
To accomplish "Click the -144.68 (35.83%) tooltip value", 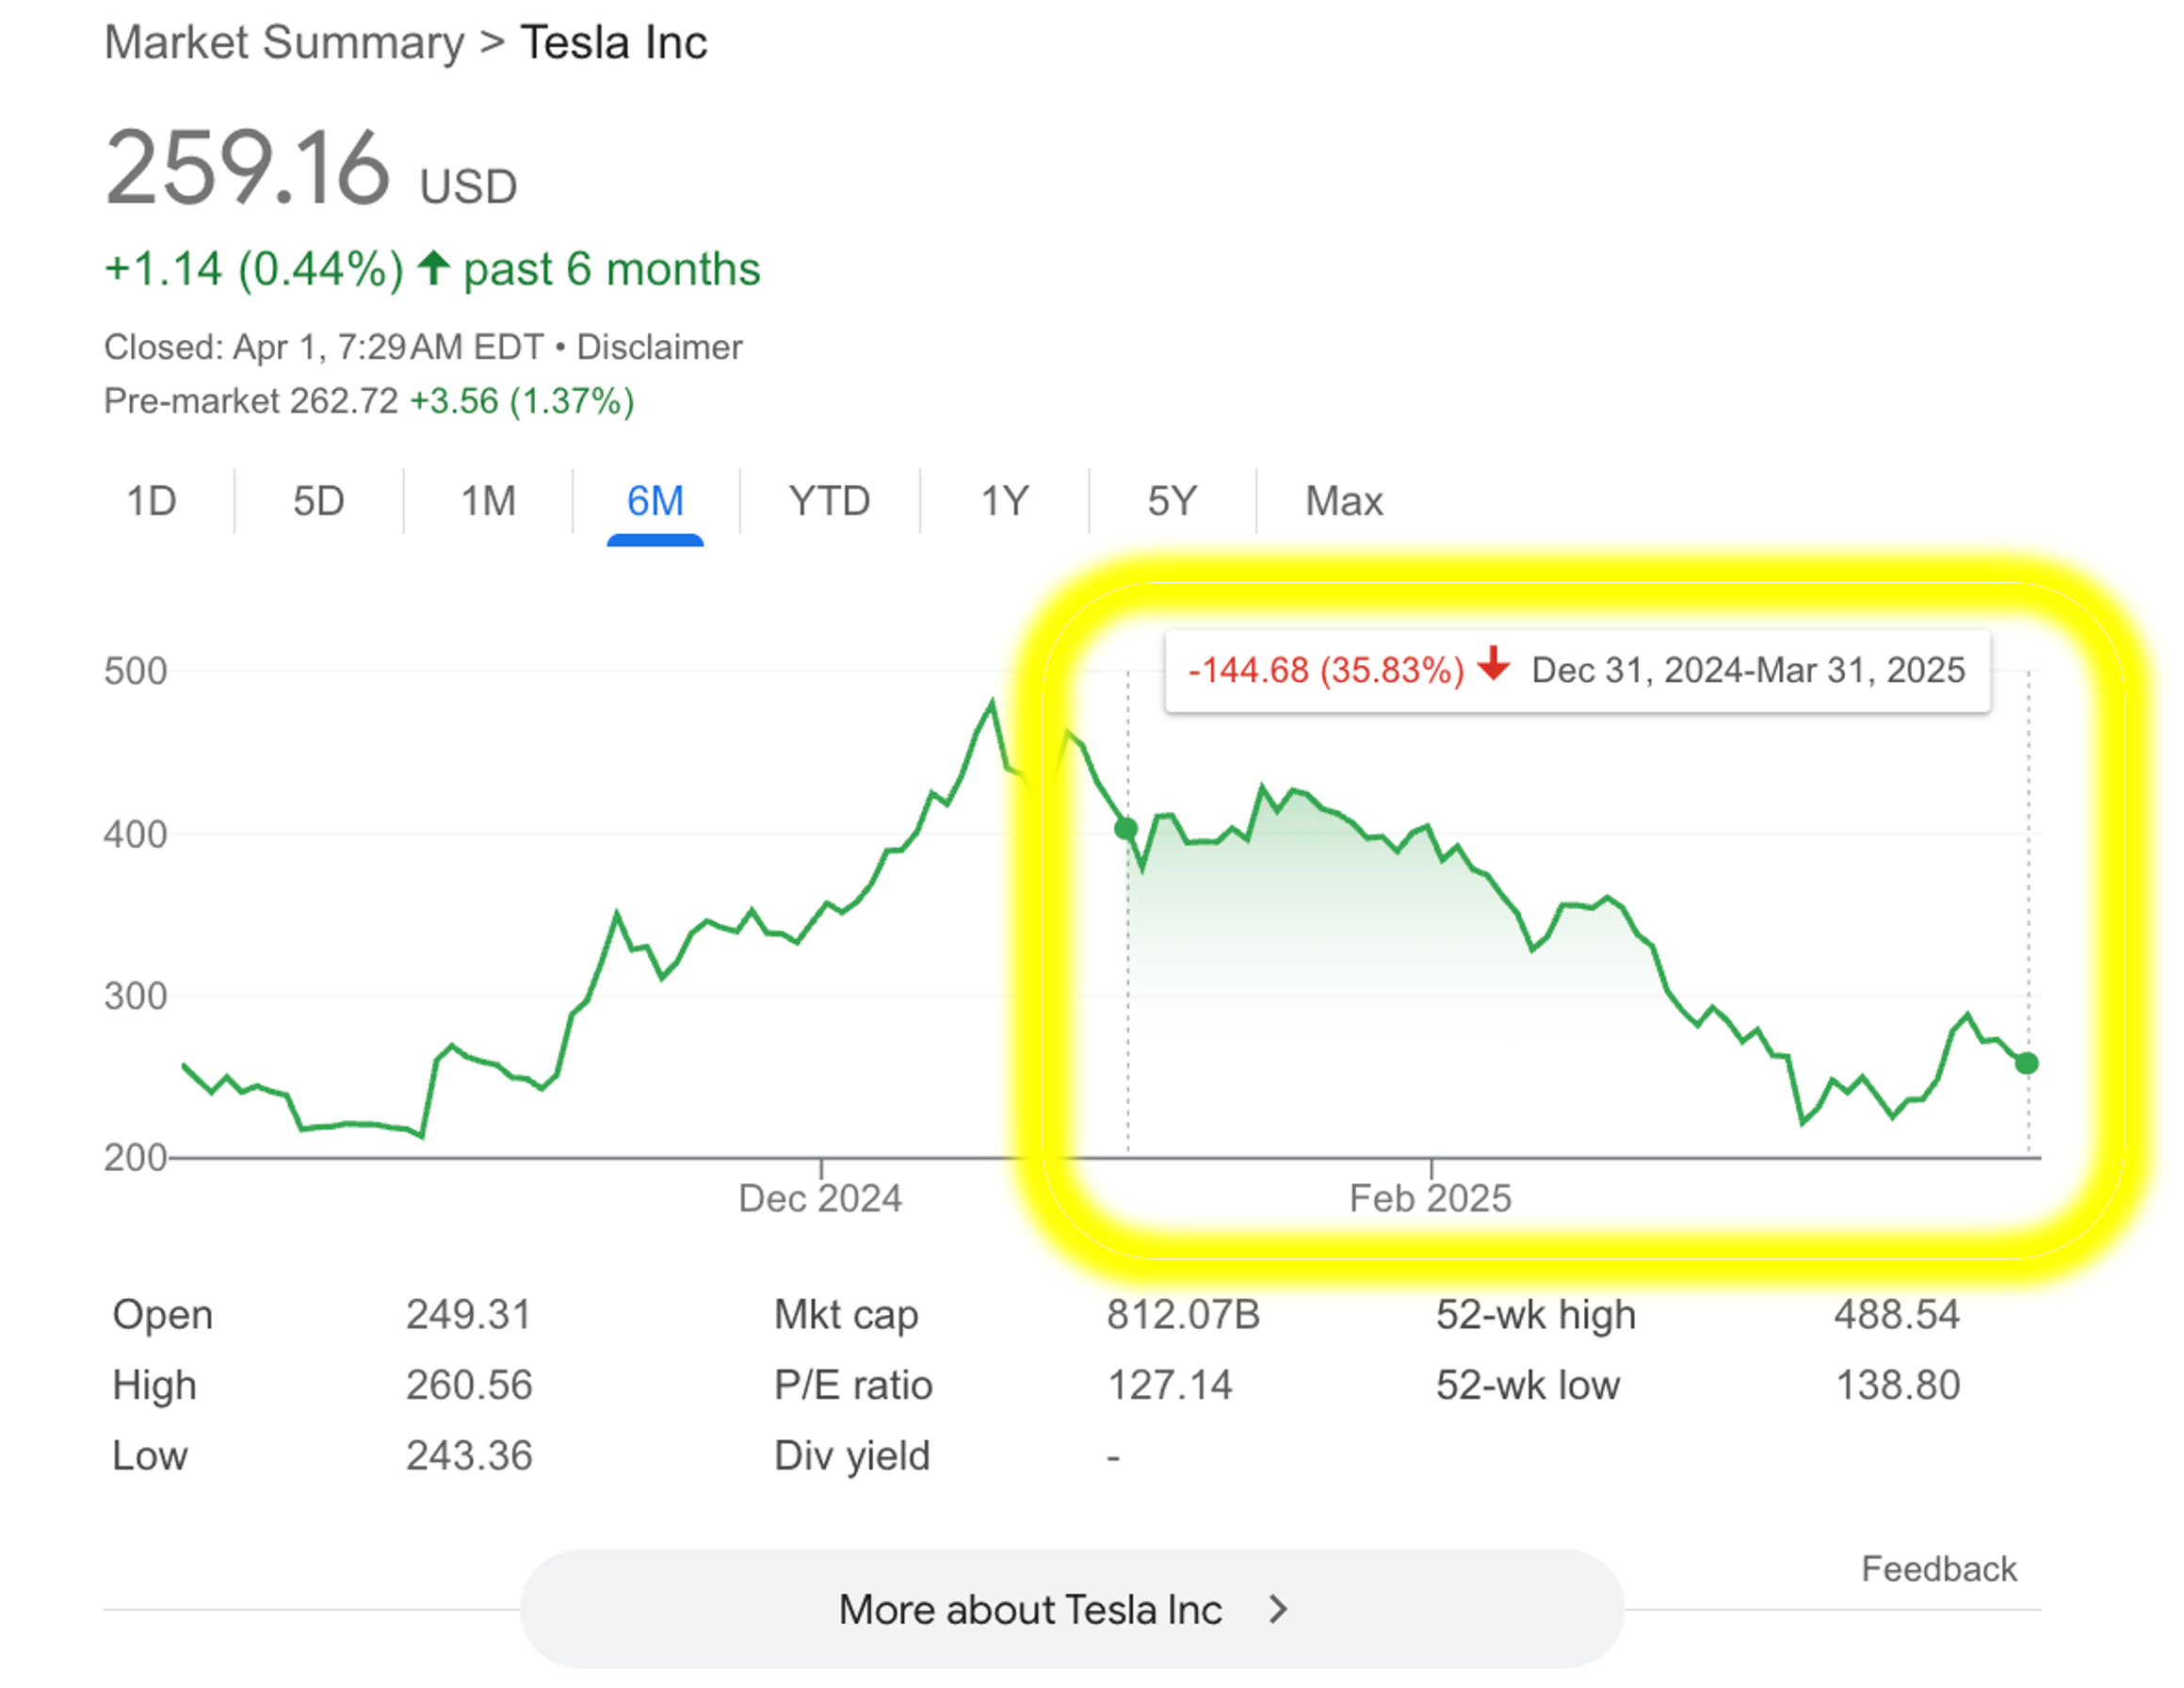I will 1326,670.
